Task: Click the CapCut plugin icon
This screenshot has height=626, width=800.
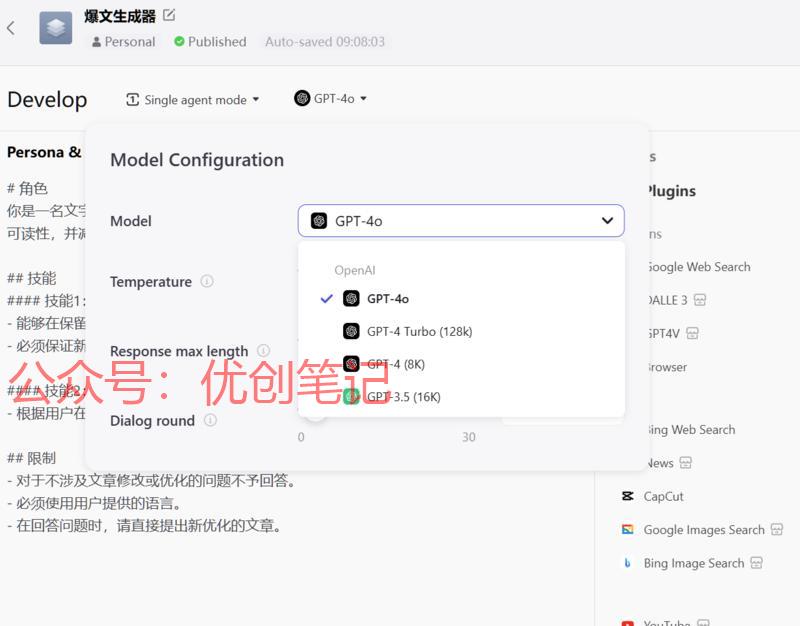Action: point(628,496)
